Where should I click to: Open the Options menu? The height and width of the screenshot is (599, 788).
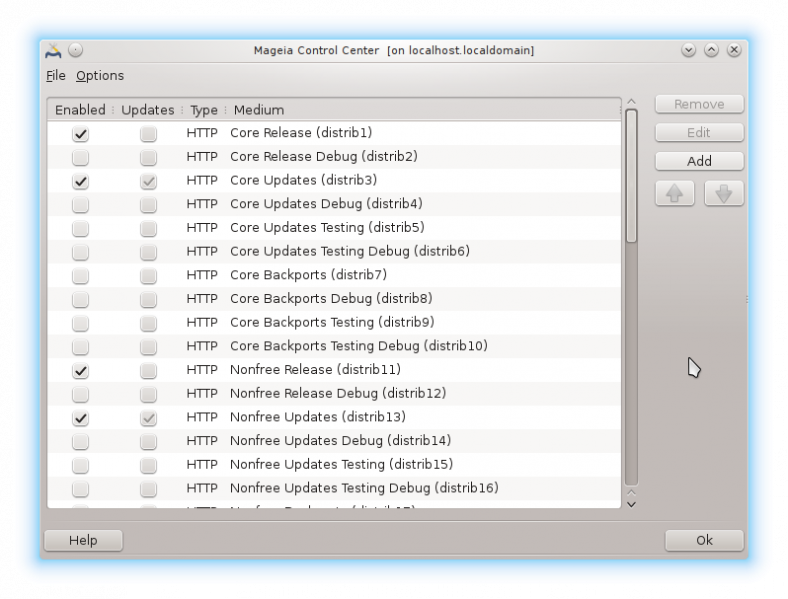coord(100,76)
